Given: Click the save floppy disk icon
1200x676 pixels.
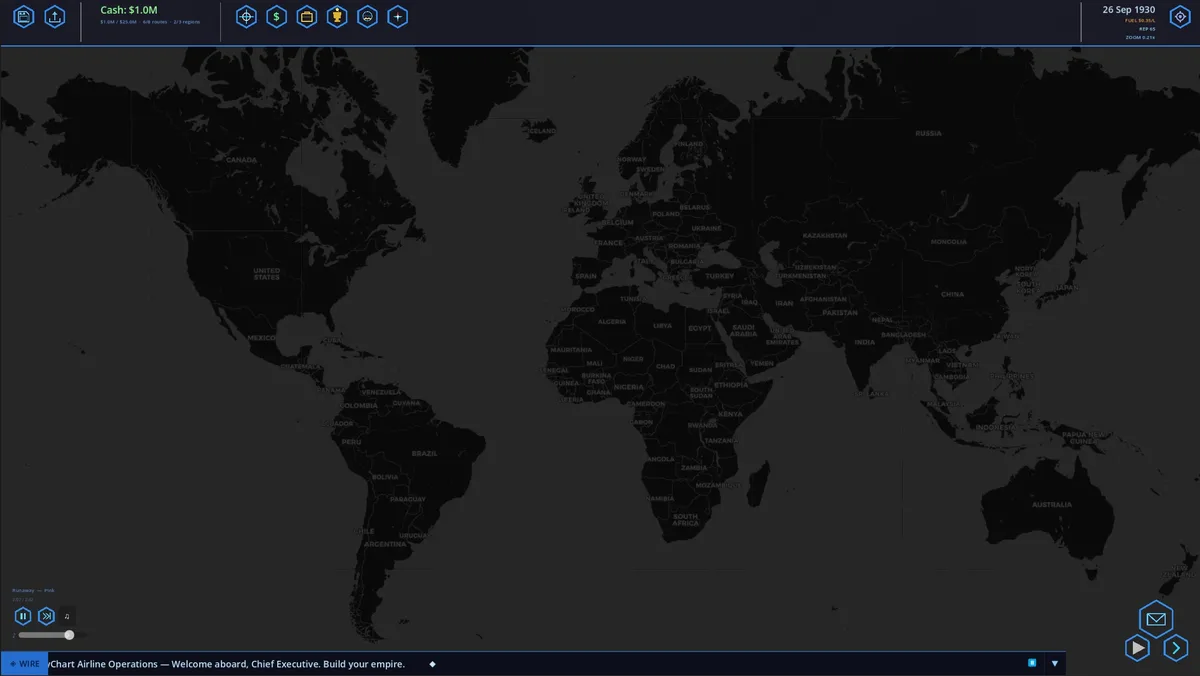Looking at the screenshot, I should point(23,16).
